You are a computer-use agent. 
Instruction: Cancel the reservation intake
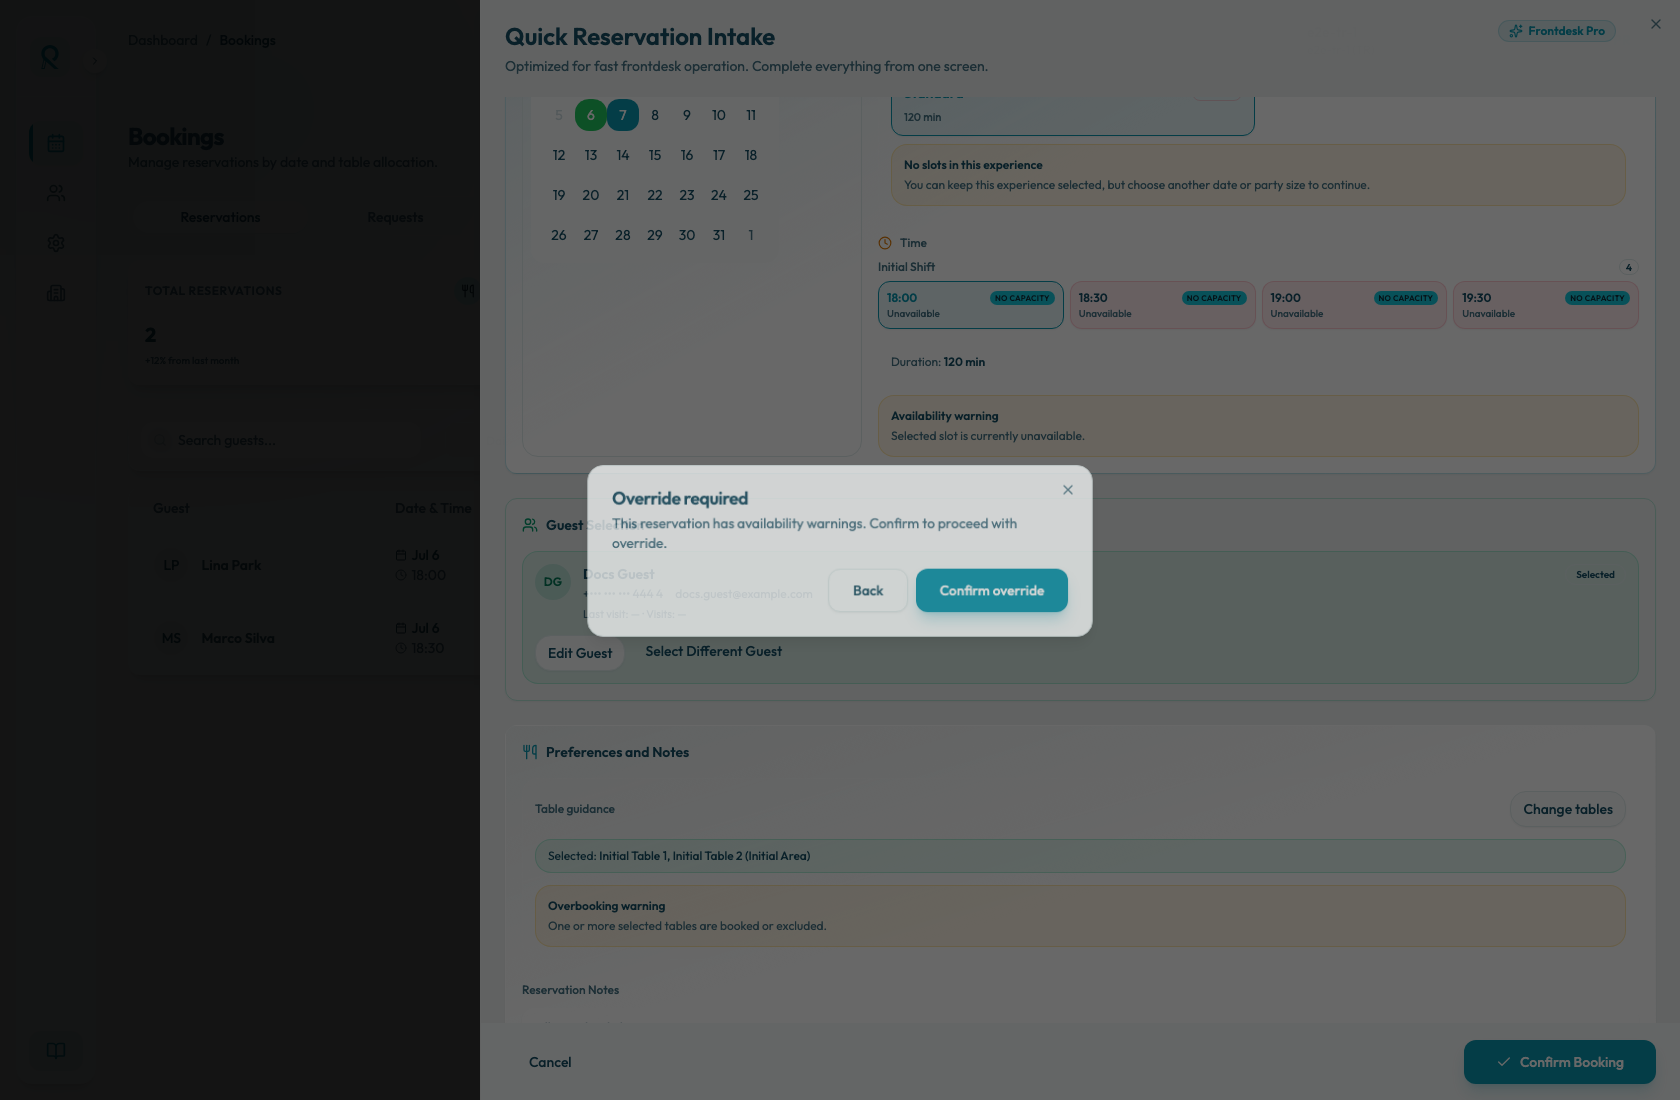pyautogui.click(x=550, y=1062)
